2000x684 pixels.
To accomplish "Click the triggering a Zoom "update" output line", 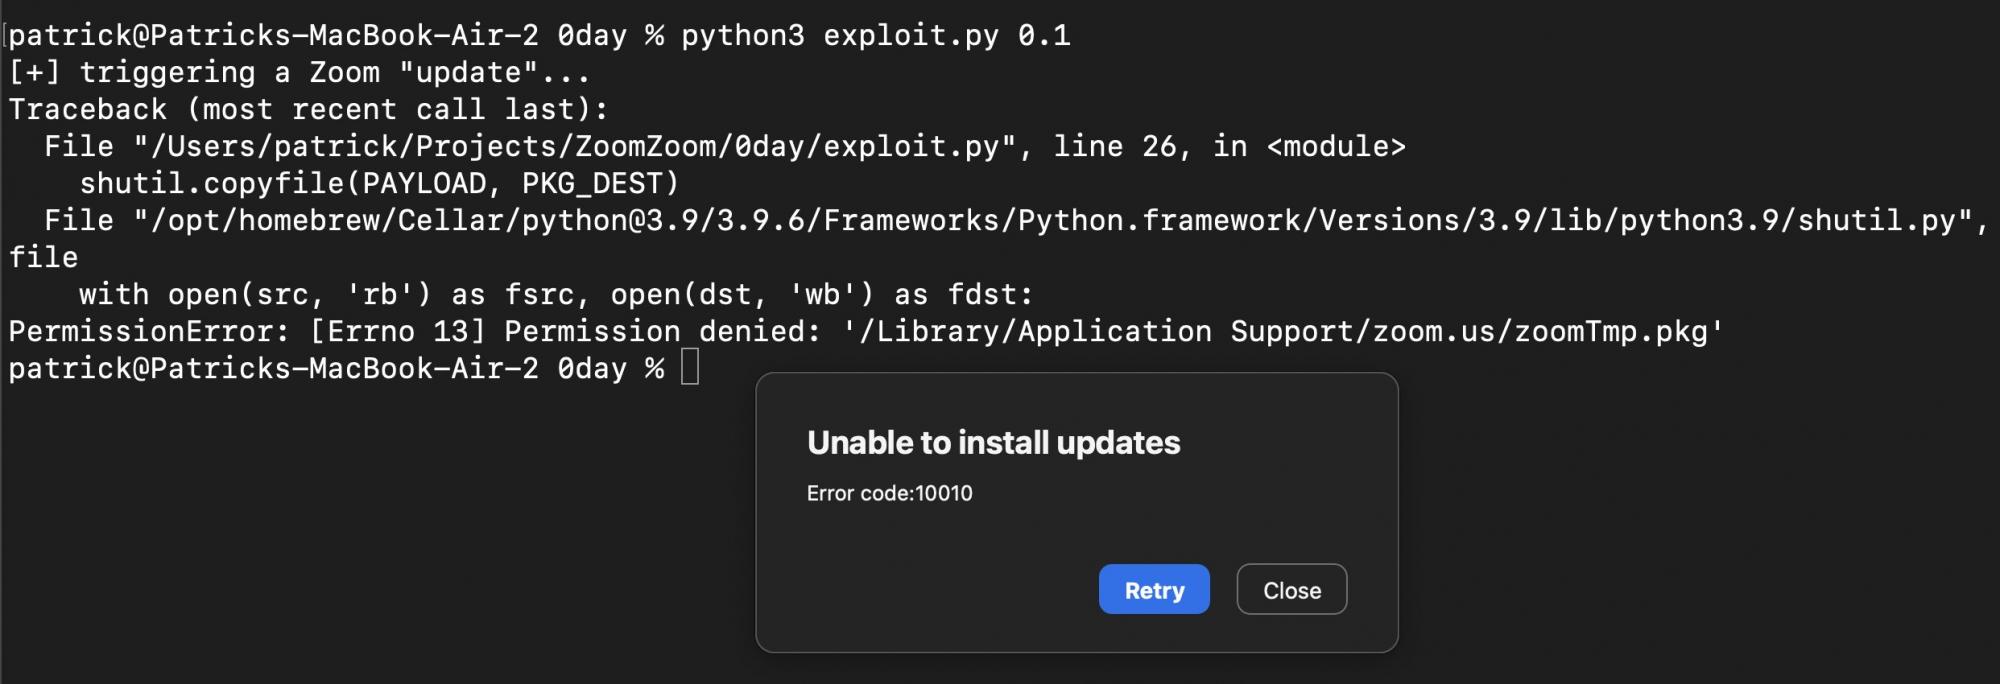I will coord(300,73).
